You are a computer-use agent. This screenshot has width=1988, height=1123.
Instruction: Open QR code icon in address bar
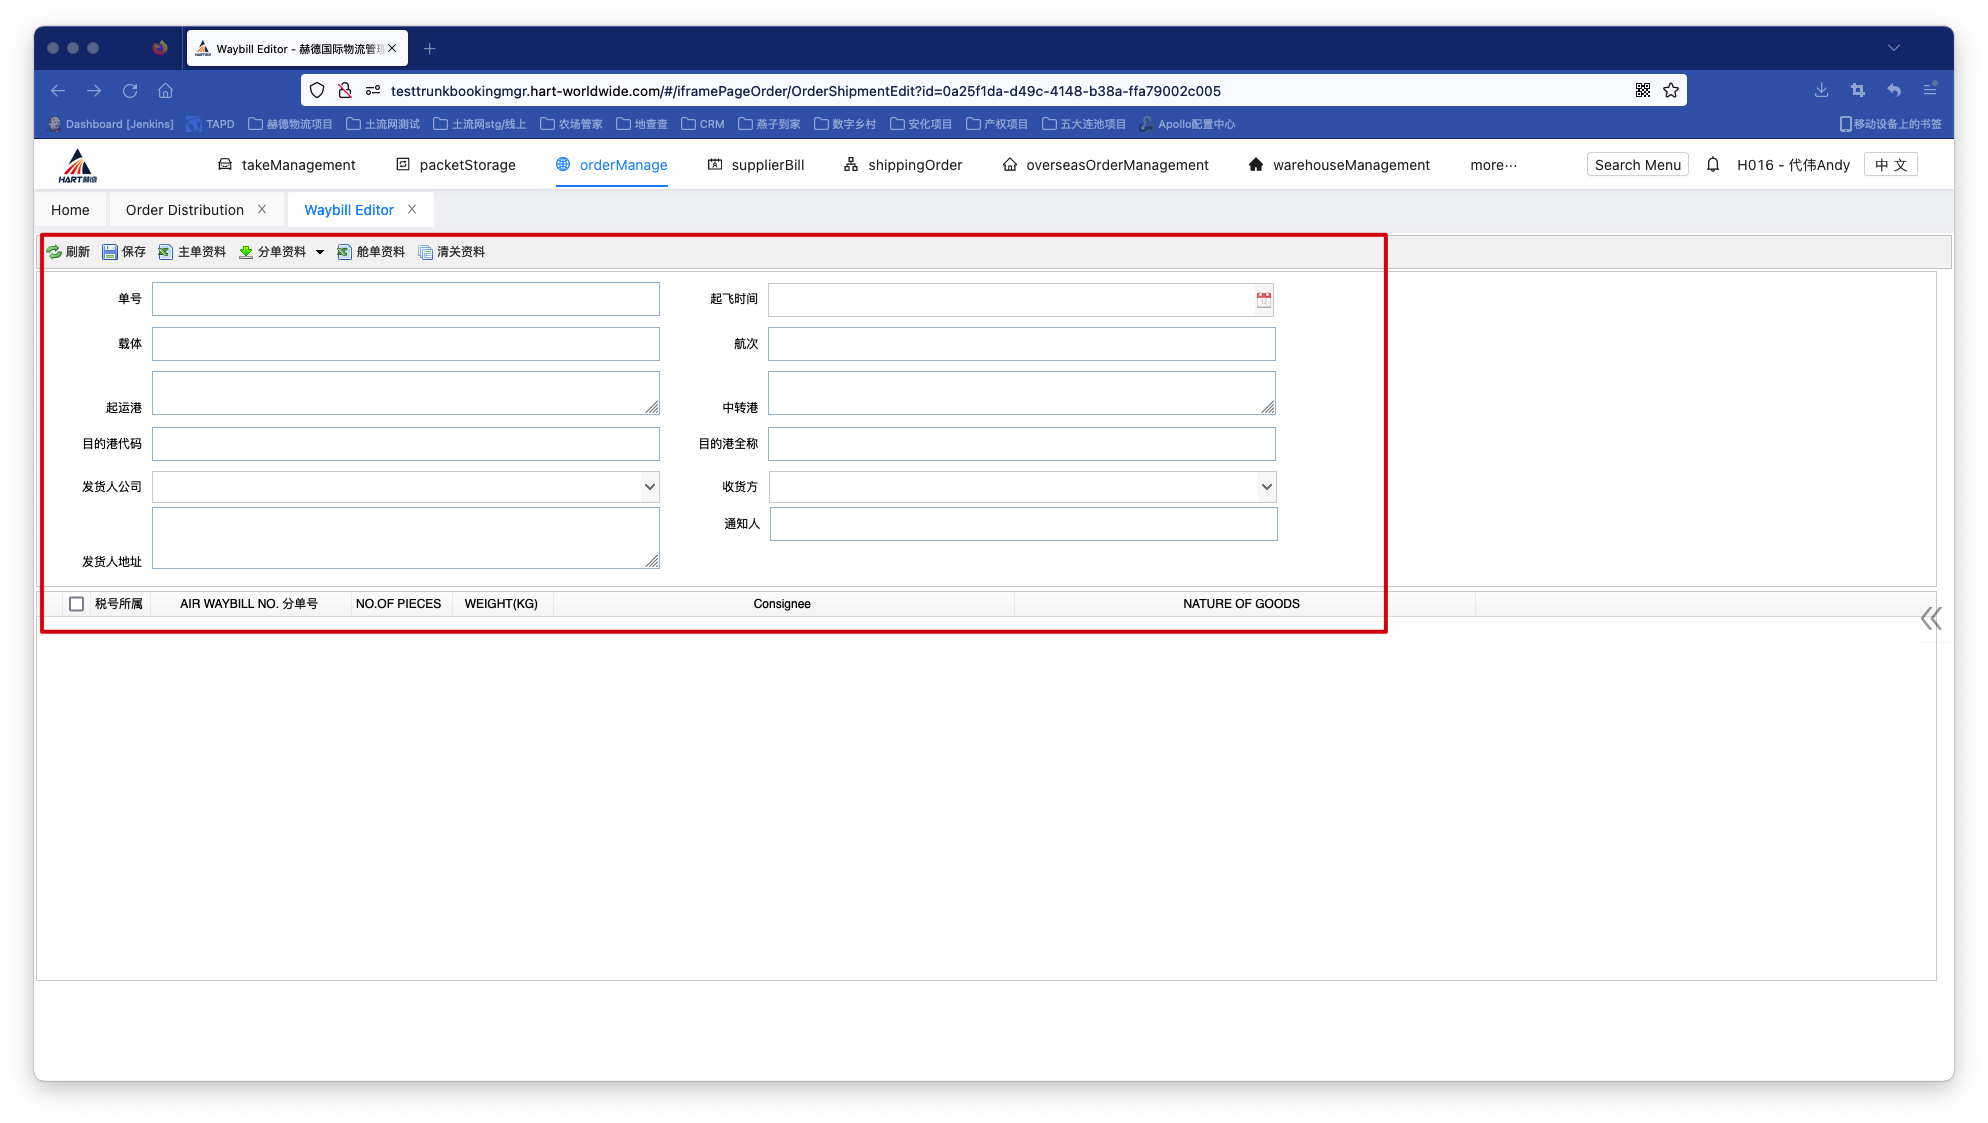pyautogui.click(x=1643, y=91)
